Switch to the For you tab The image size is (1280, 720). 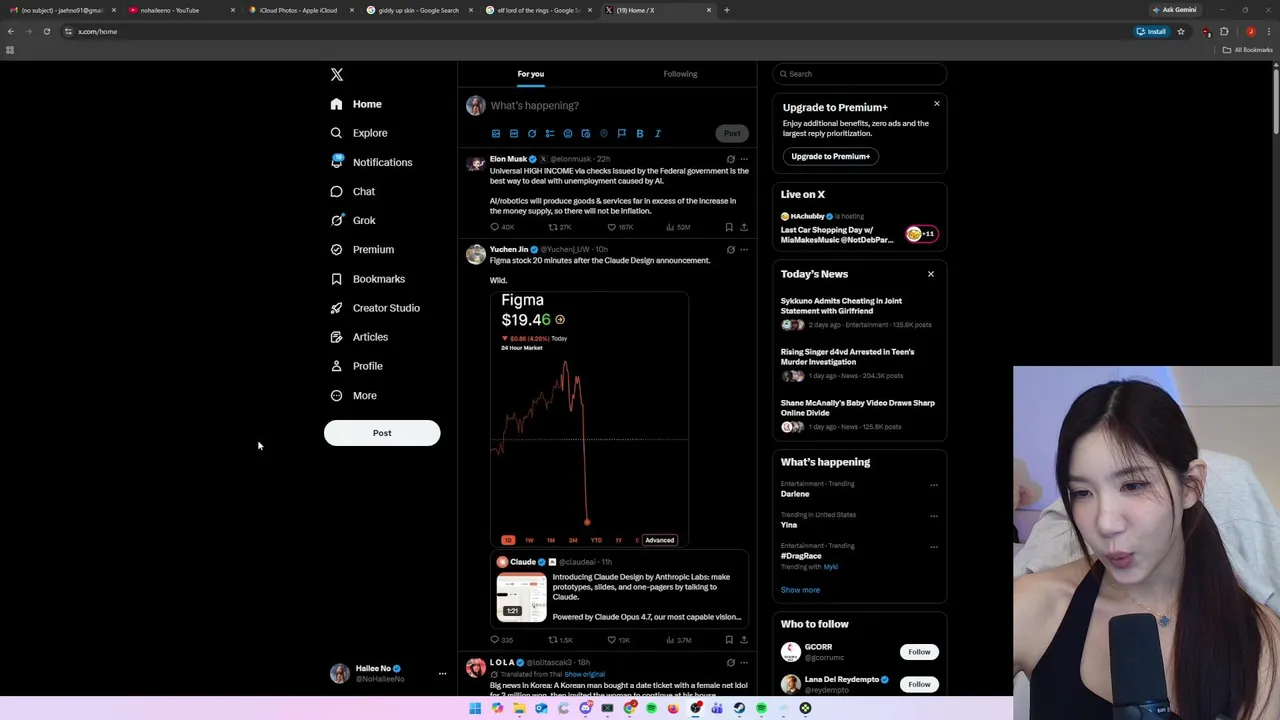point(531,74)
